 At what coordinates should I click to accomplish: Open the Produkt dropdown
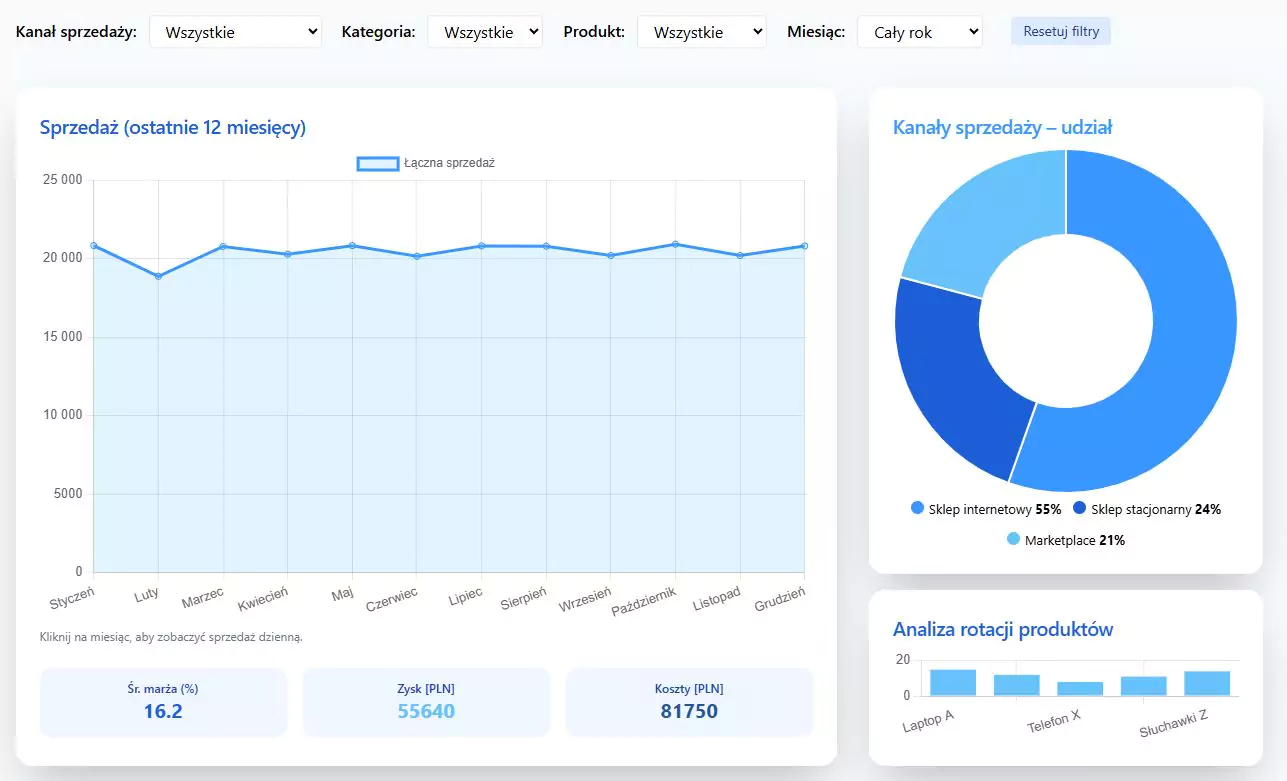702,31
